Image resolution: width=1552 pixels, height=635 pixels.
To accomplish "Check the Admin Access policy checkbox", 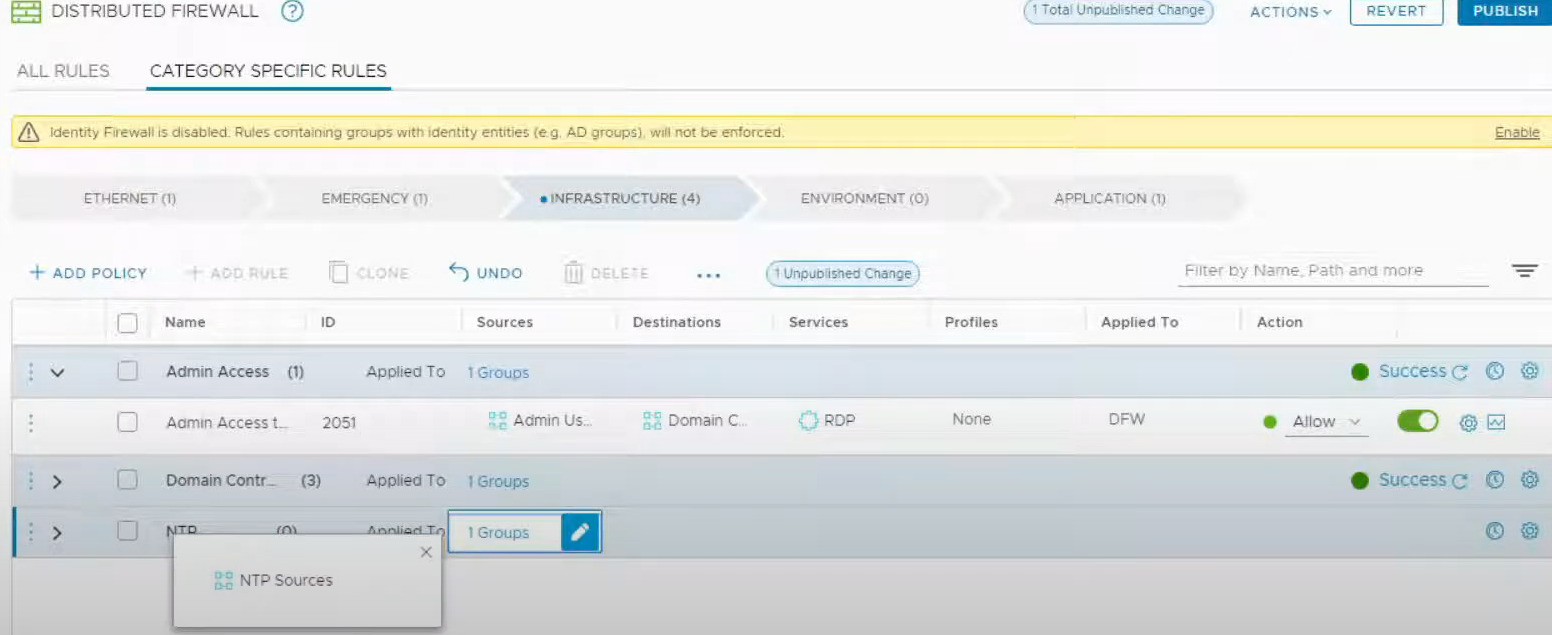I will [x=127, y=371].
